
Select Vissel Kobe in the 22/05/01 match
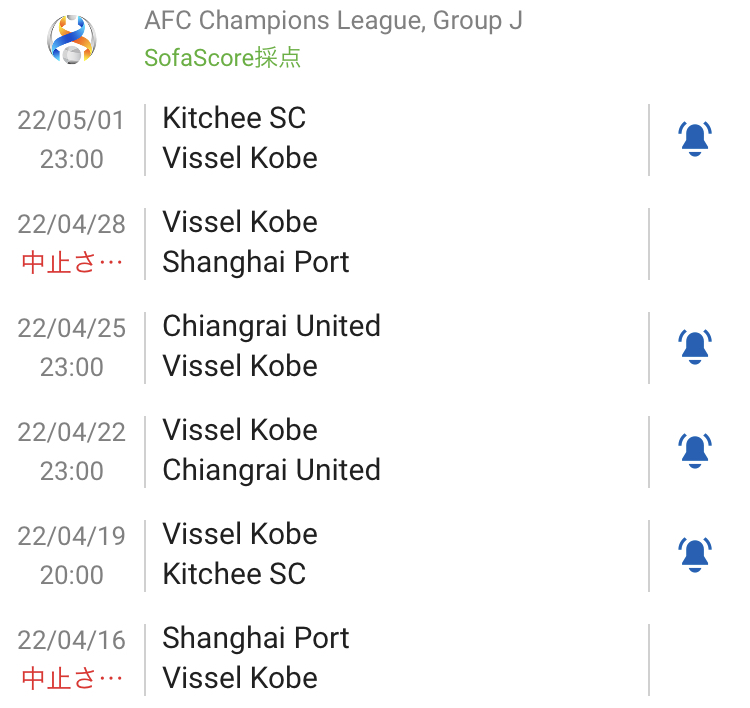tap(240, 158)
